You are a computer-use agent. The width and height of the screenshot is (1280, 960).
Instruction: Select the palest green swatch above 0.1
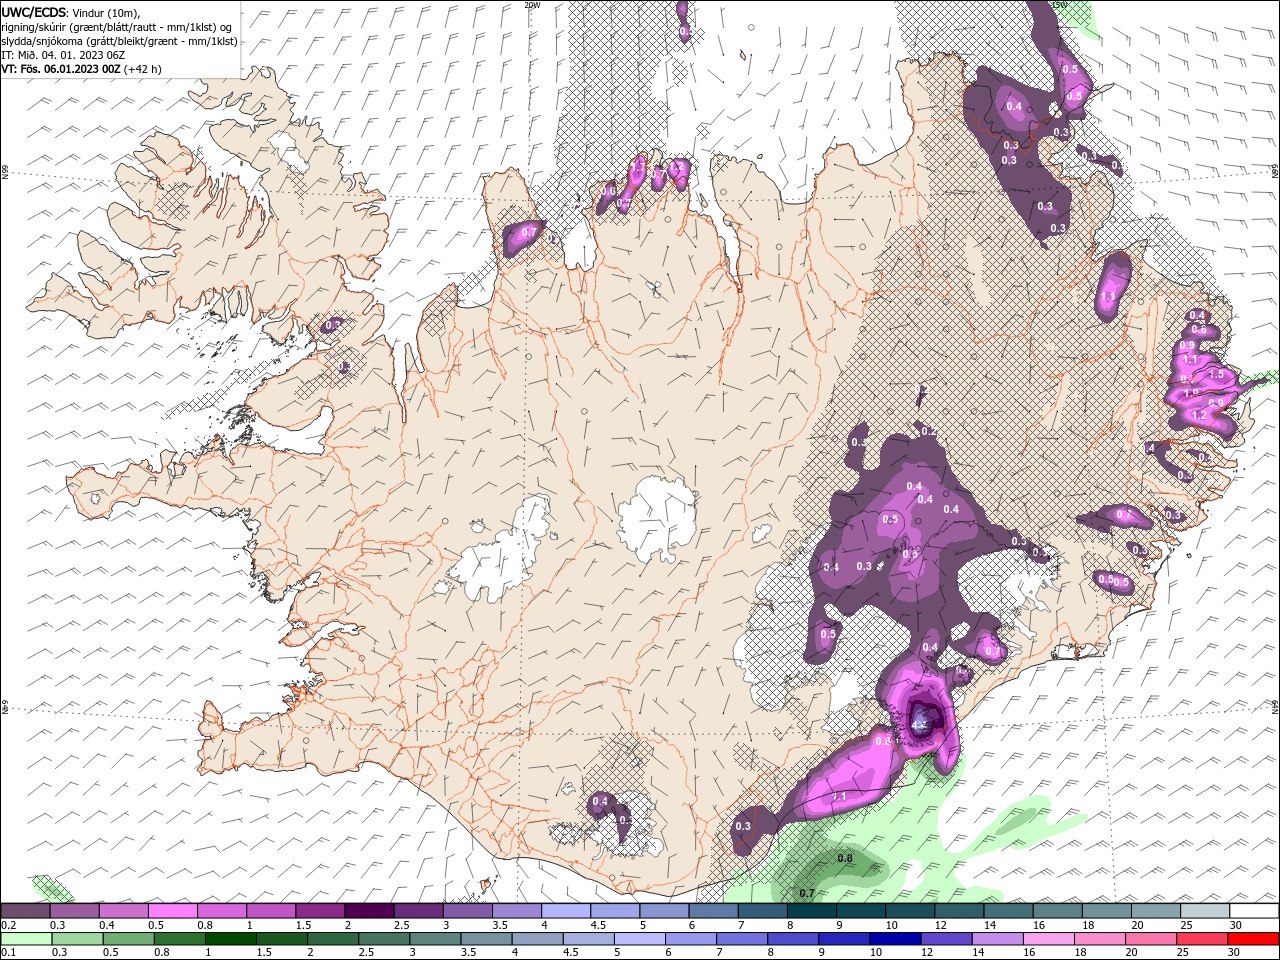26,939
